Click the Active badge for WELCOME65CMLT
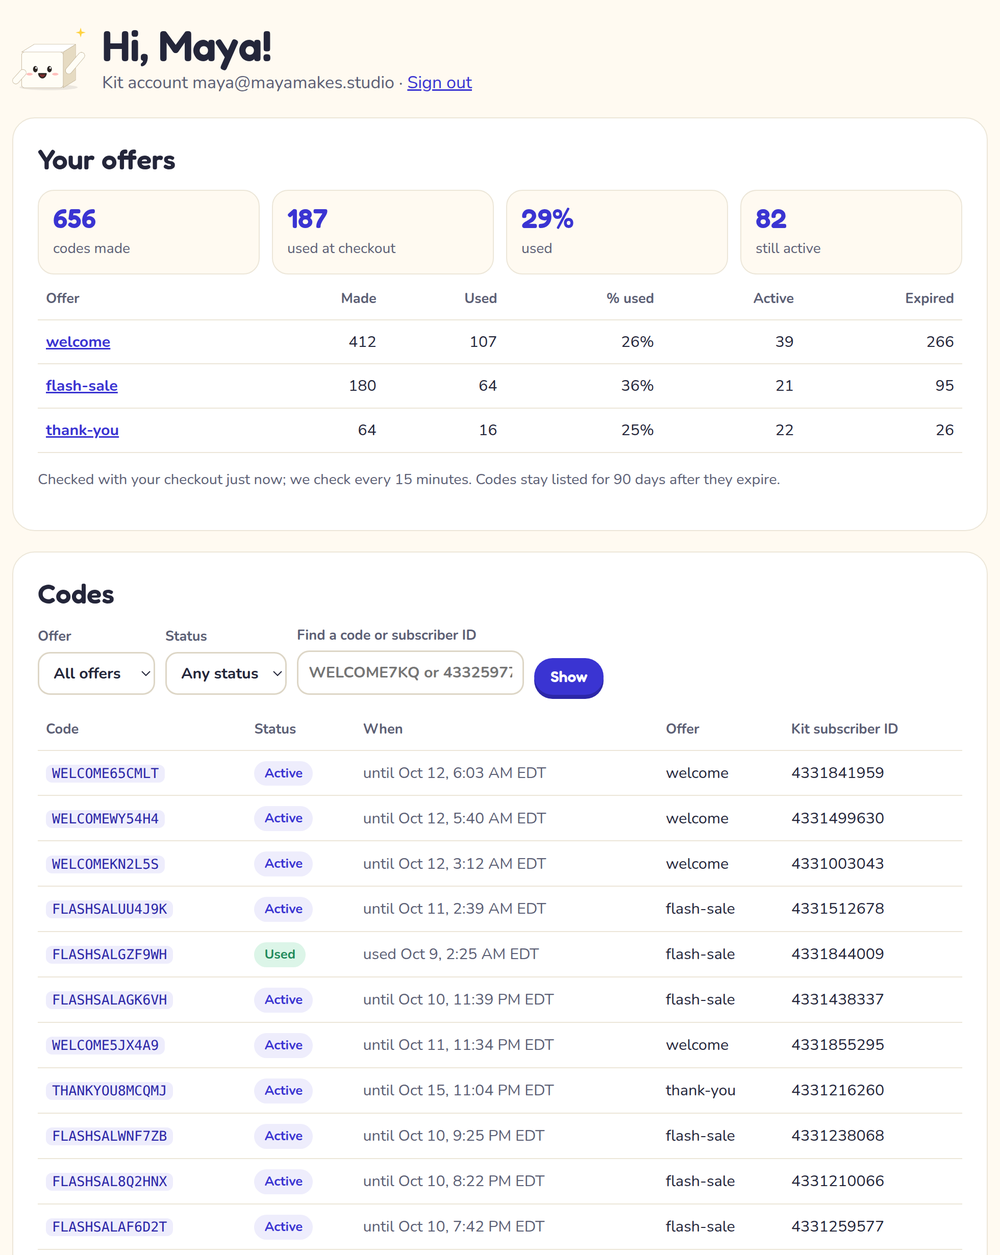This screenshot has width=1000, height=1255. pyautogui.click(x=283, y=773)
